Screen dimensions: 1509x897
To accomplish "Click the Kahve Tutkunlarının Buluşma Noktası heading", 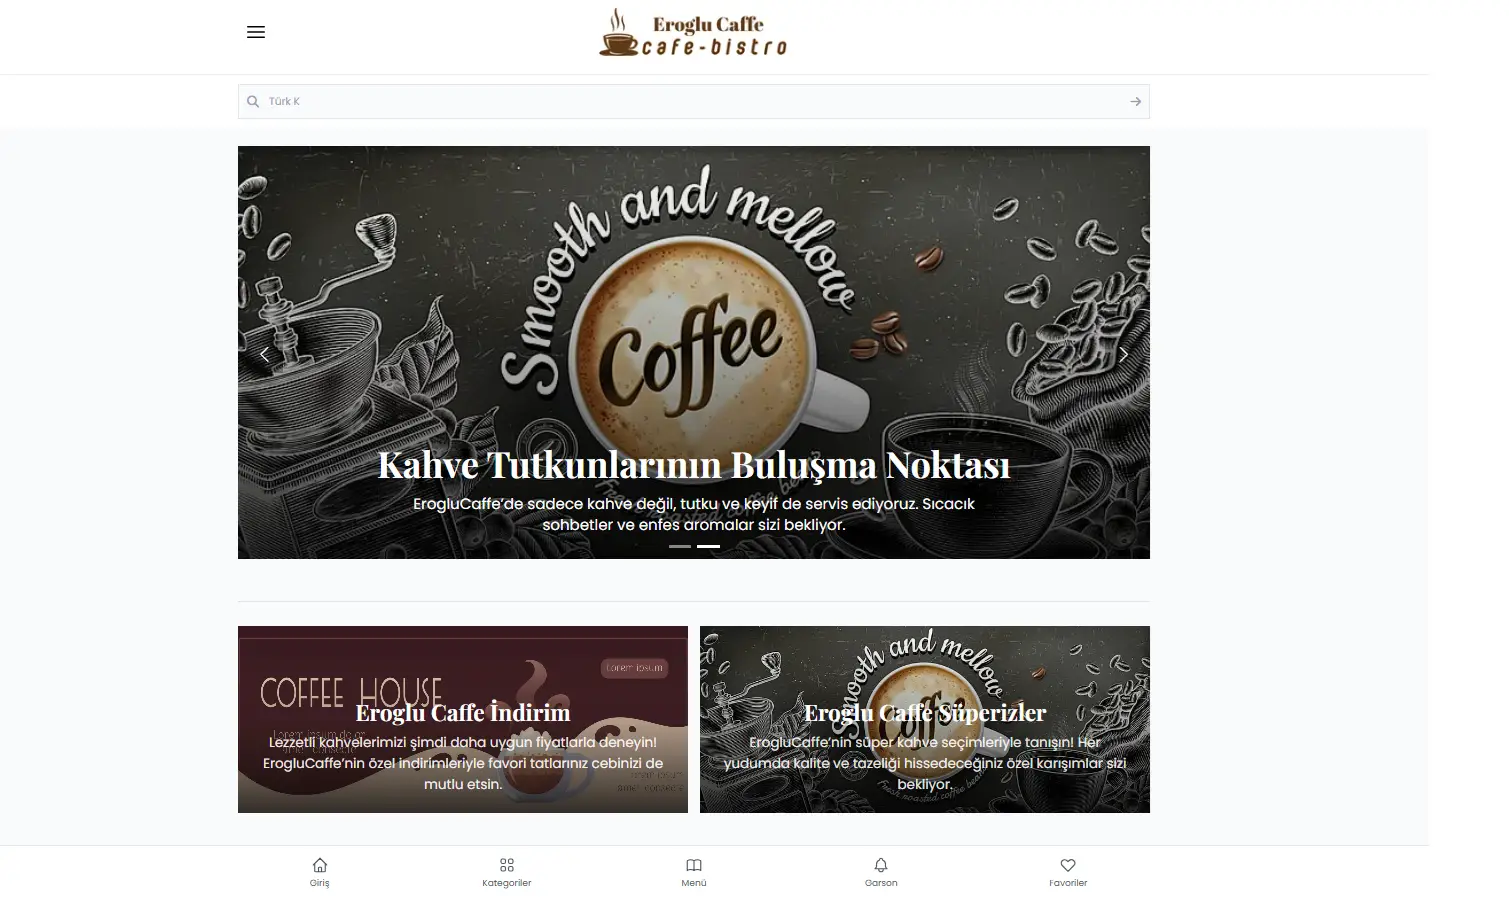I will point(694,465).
